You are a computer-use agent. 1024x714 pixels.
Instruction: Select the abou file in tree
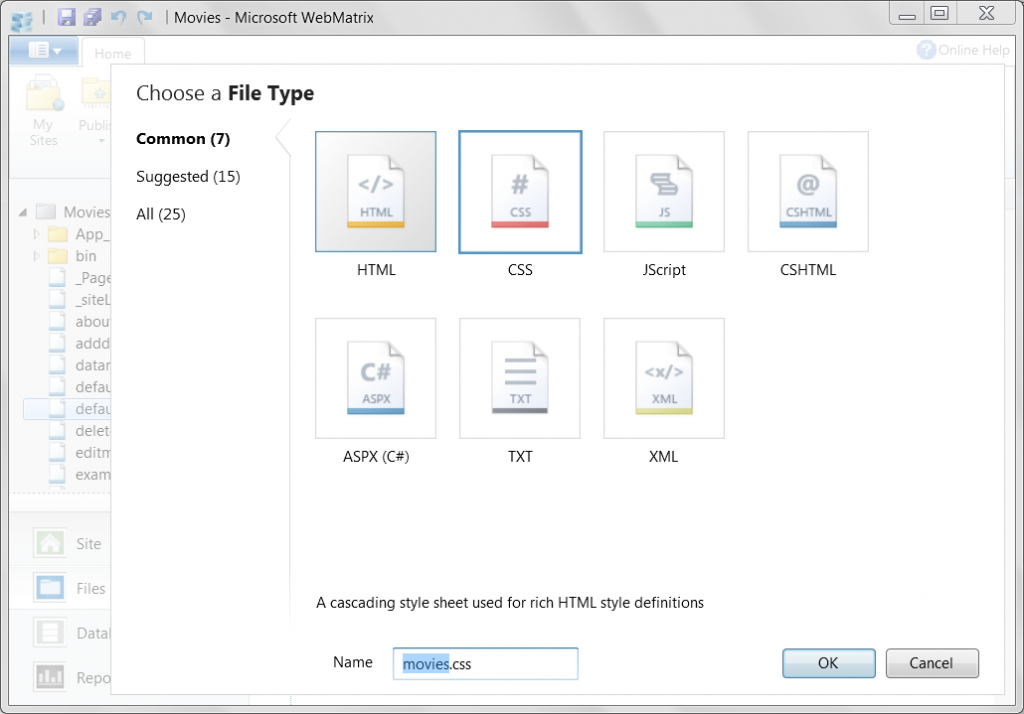(x=80, y=321)
